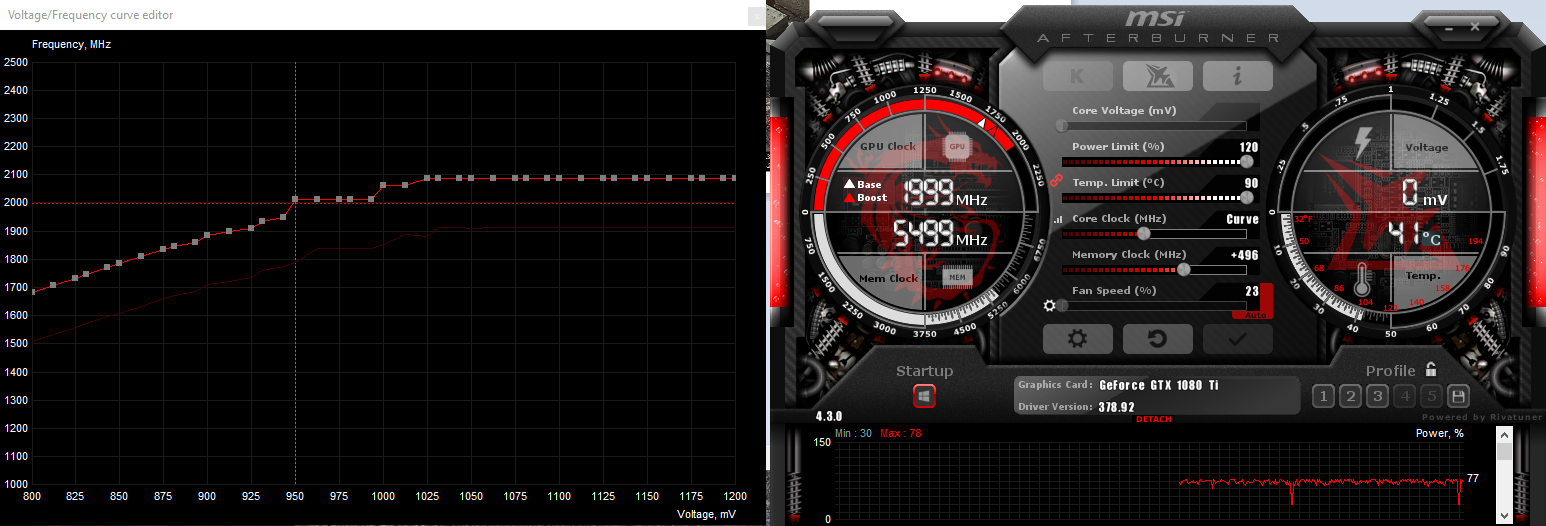
Task: Select the curve point at 950 mV
Action: pos(295,199)
